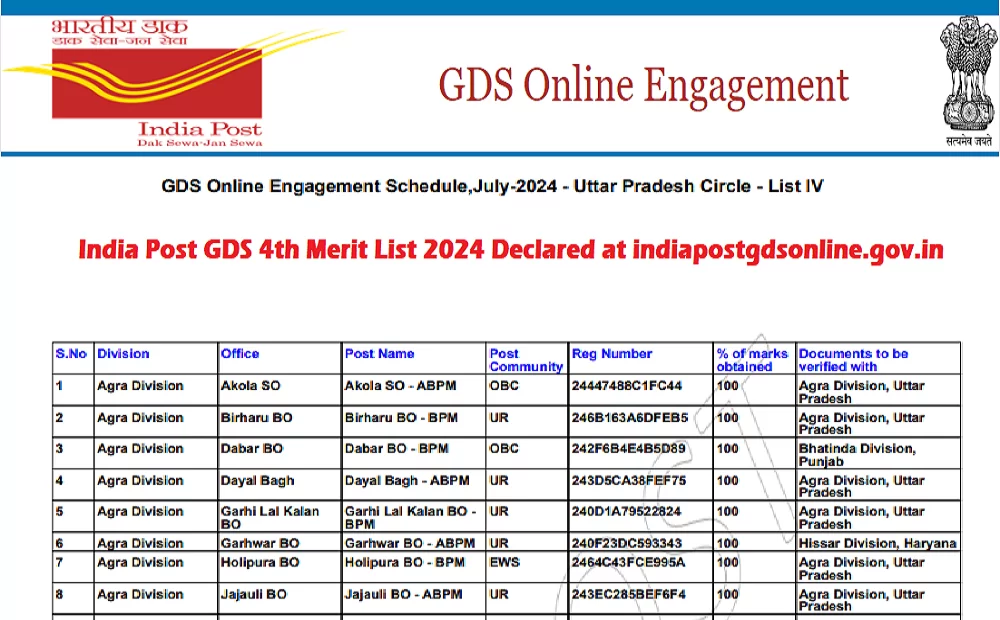Click the India Post logo
Viewport: 1000px width, 620px height.
point(158,84)
